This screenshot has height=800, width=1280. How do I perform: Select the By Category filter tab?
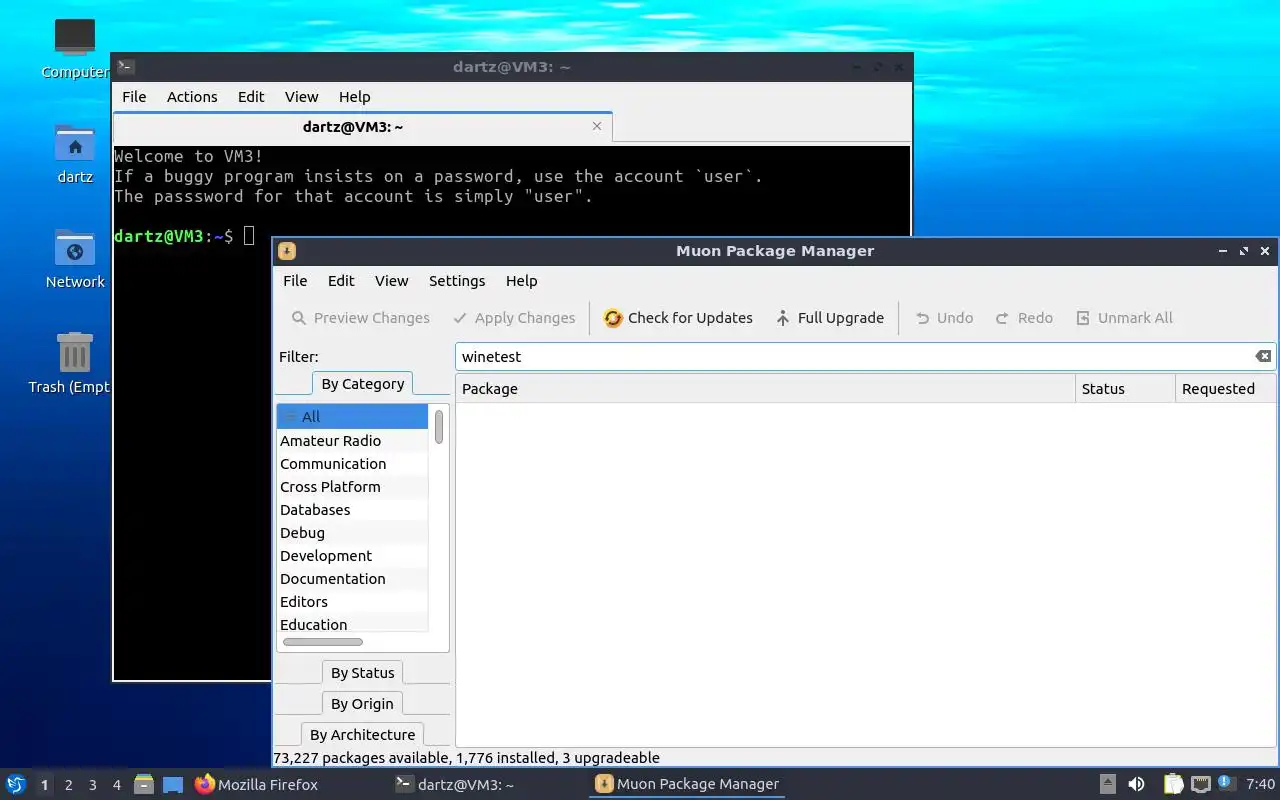(x=362, y=384)
